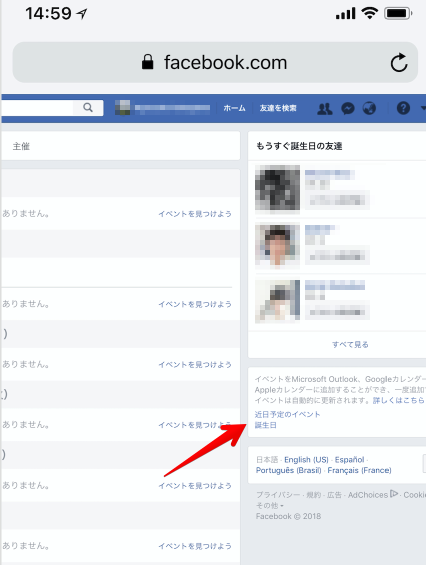Tap the 14:59 clock in status bar

coord(48,14)
